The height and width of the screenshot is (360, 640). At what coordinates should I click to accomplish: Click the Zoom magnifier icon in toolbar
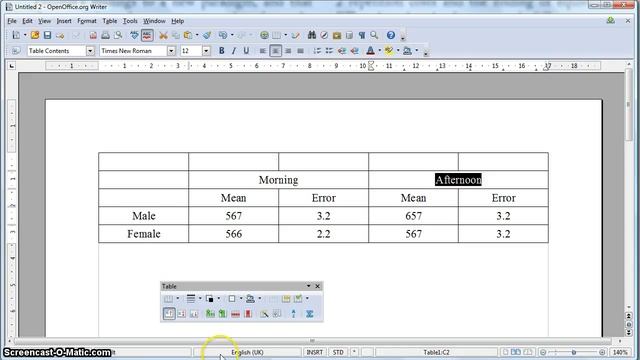[374, 36]
